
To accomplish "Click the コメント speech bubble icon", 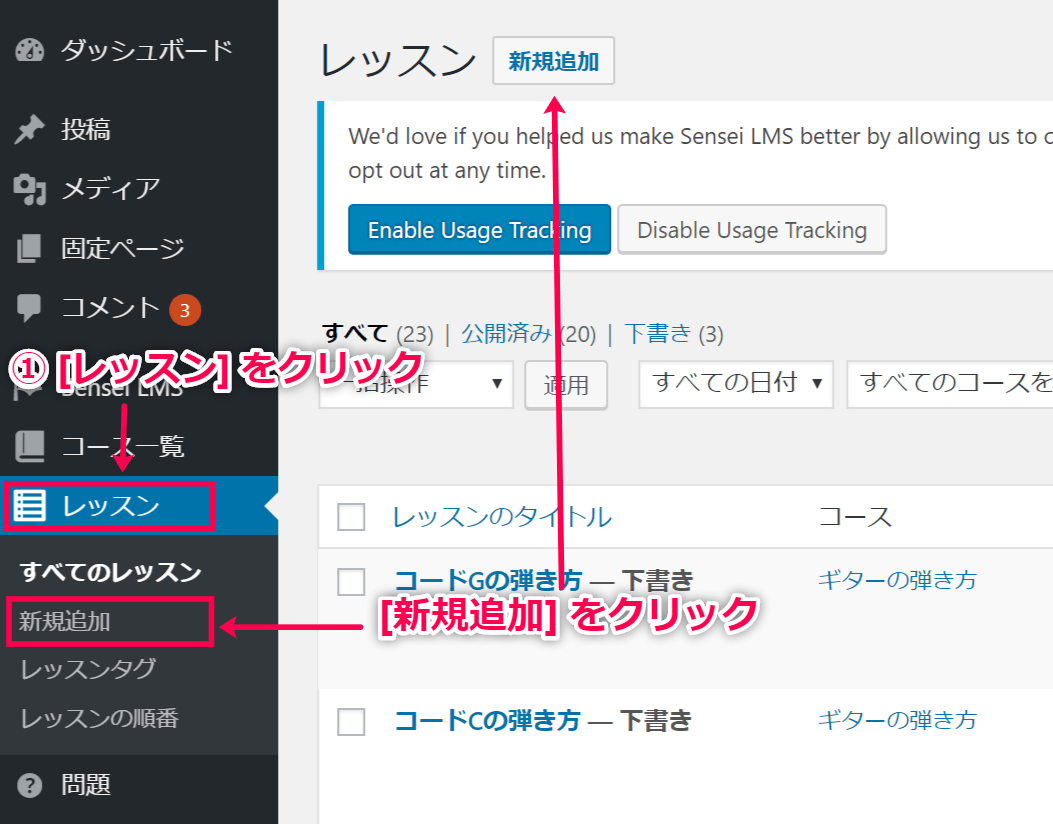I will pyautogui.click(x=30, y=308).
